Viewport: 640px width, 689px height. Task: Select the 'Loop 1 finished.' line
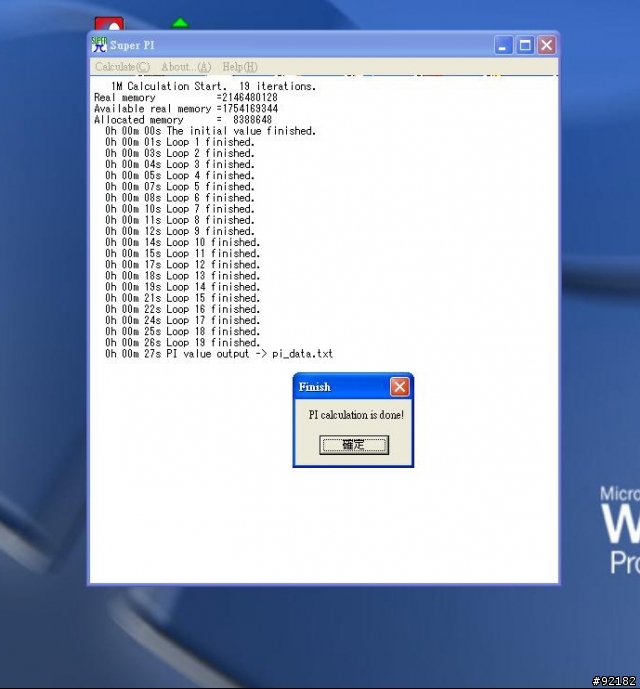point(180,142)
